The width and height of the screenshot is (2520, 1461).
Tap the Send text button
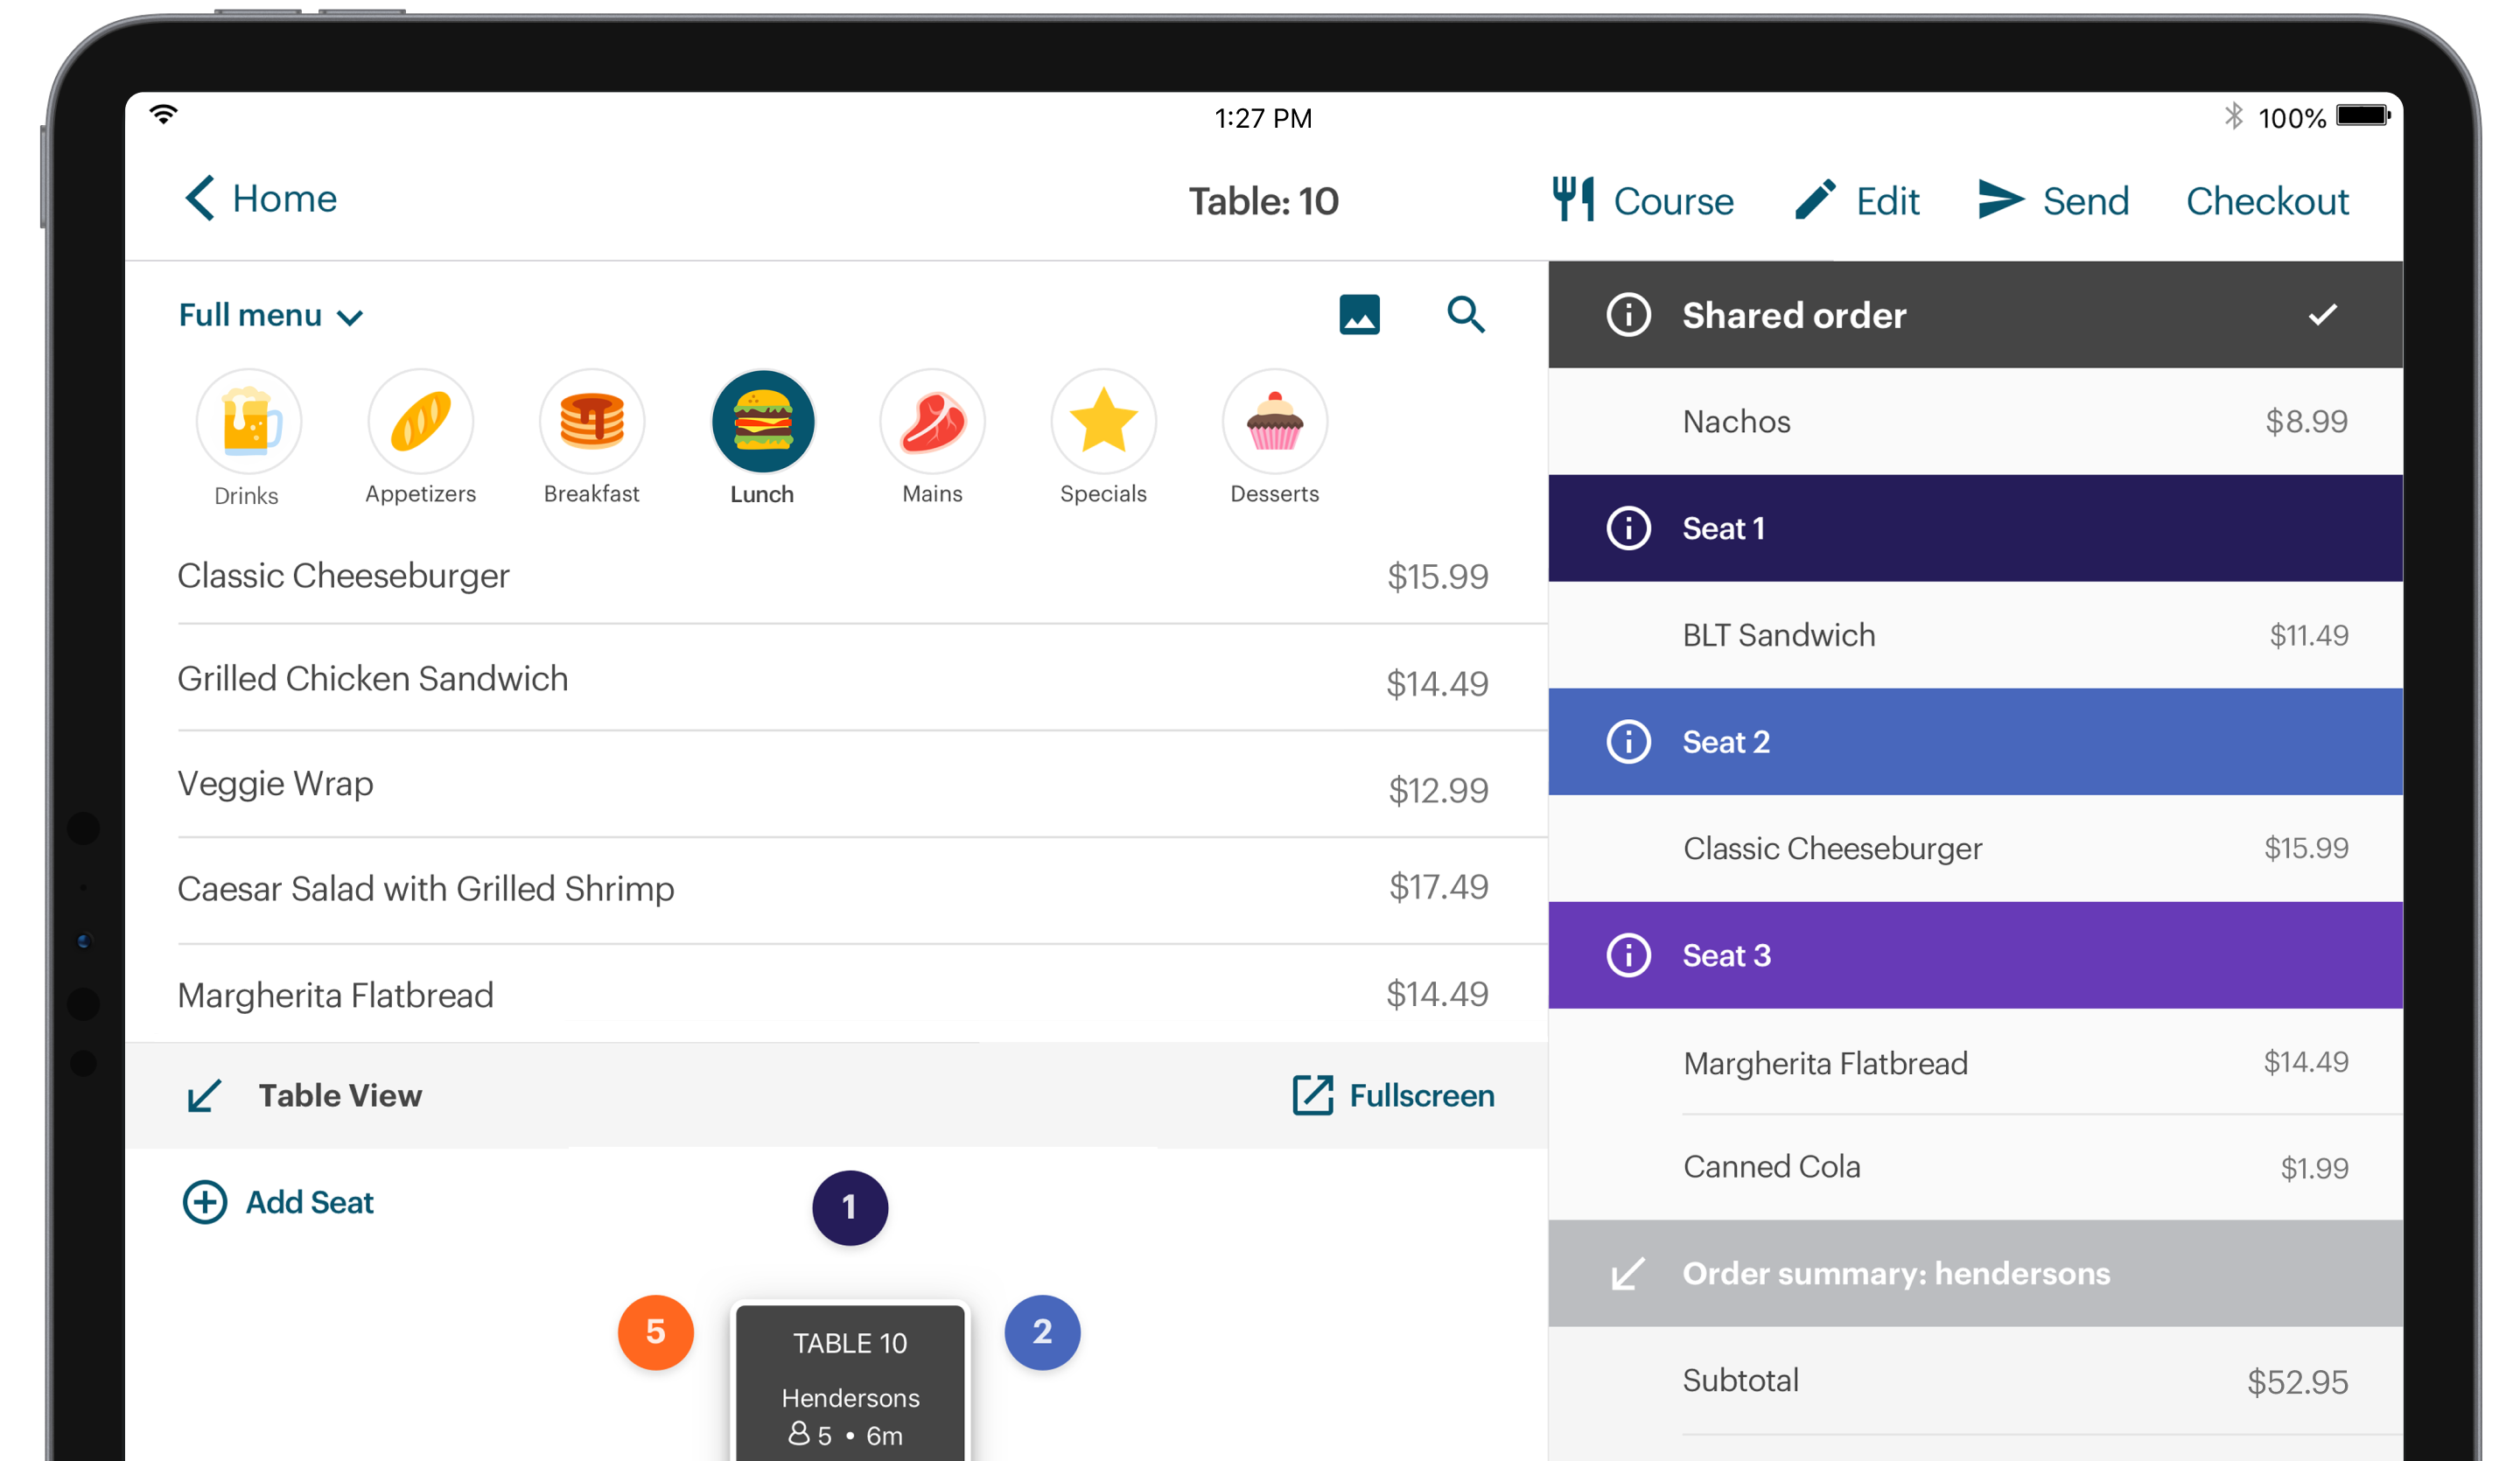tap(2085, 201)
